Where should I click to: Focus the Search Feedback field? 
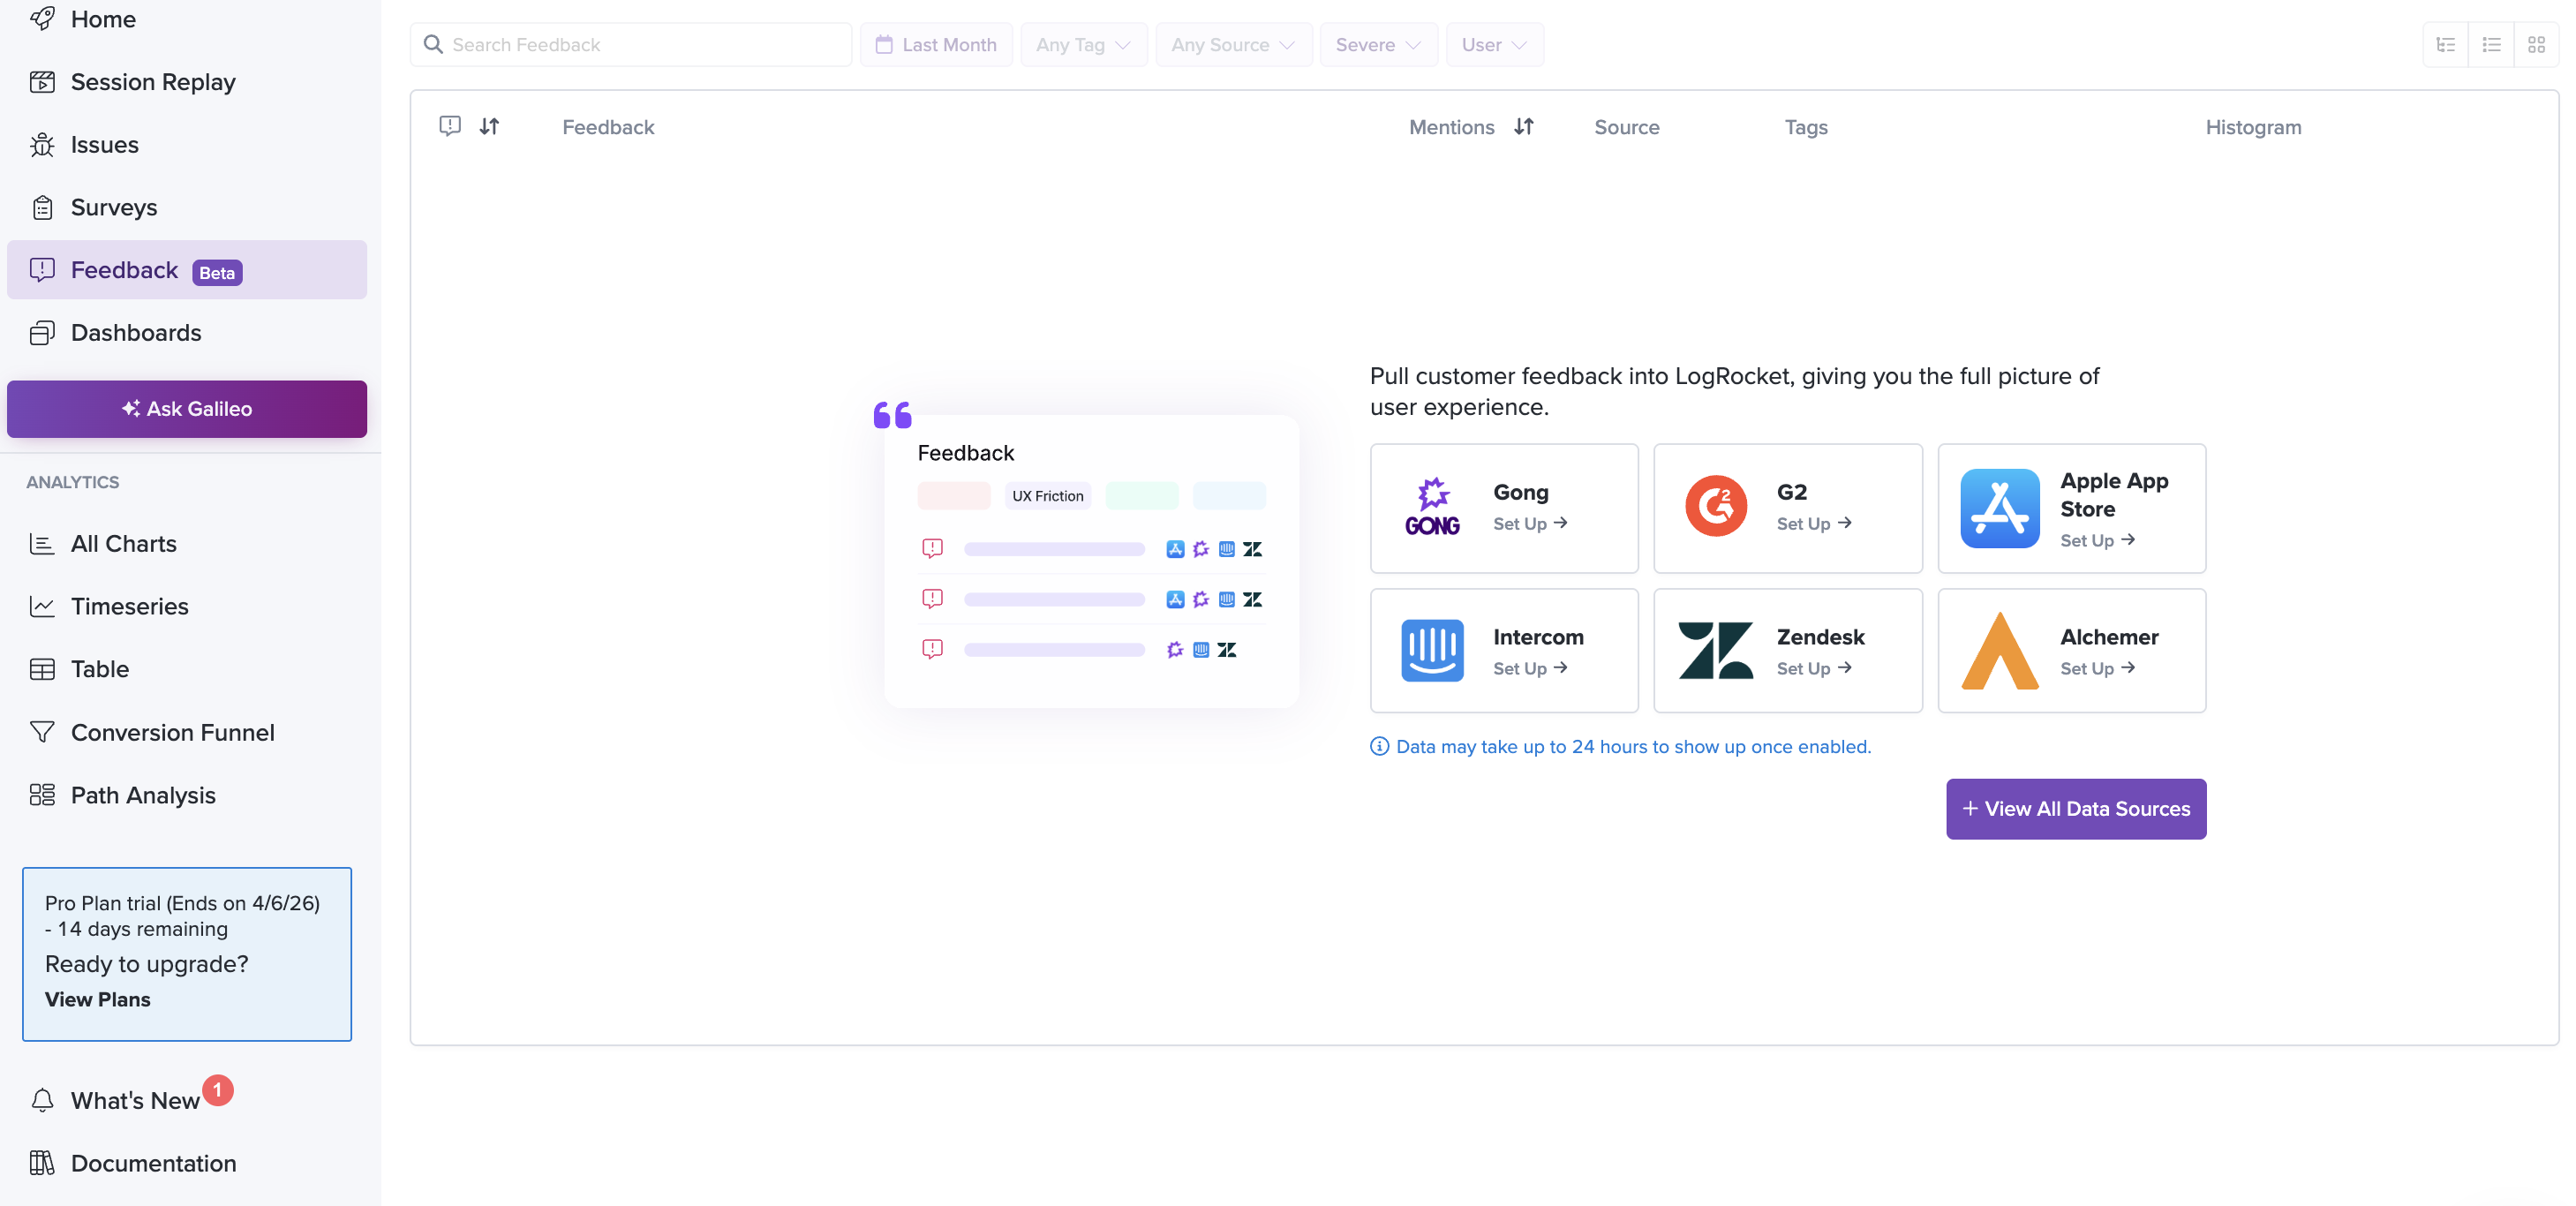(640, 45)
